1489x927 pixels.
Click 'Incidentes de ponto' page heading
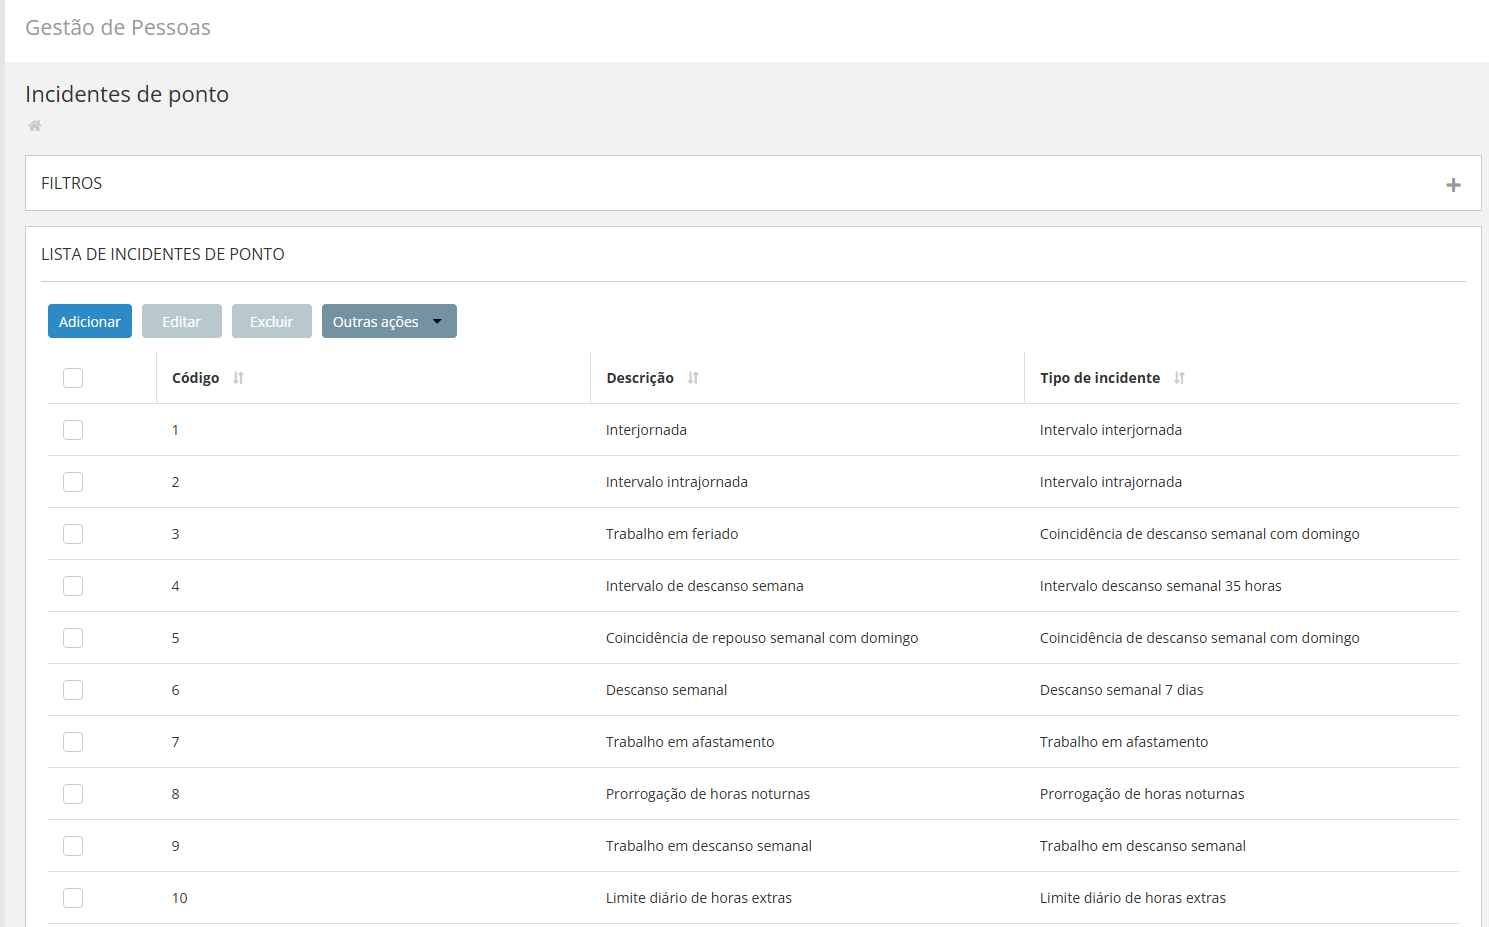(127, 94)
